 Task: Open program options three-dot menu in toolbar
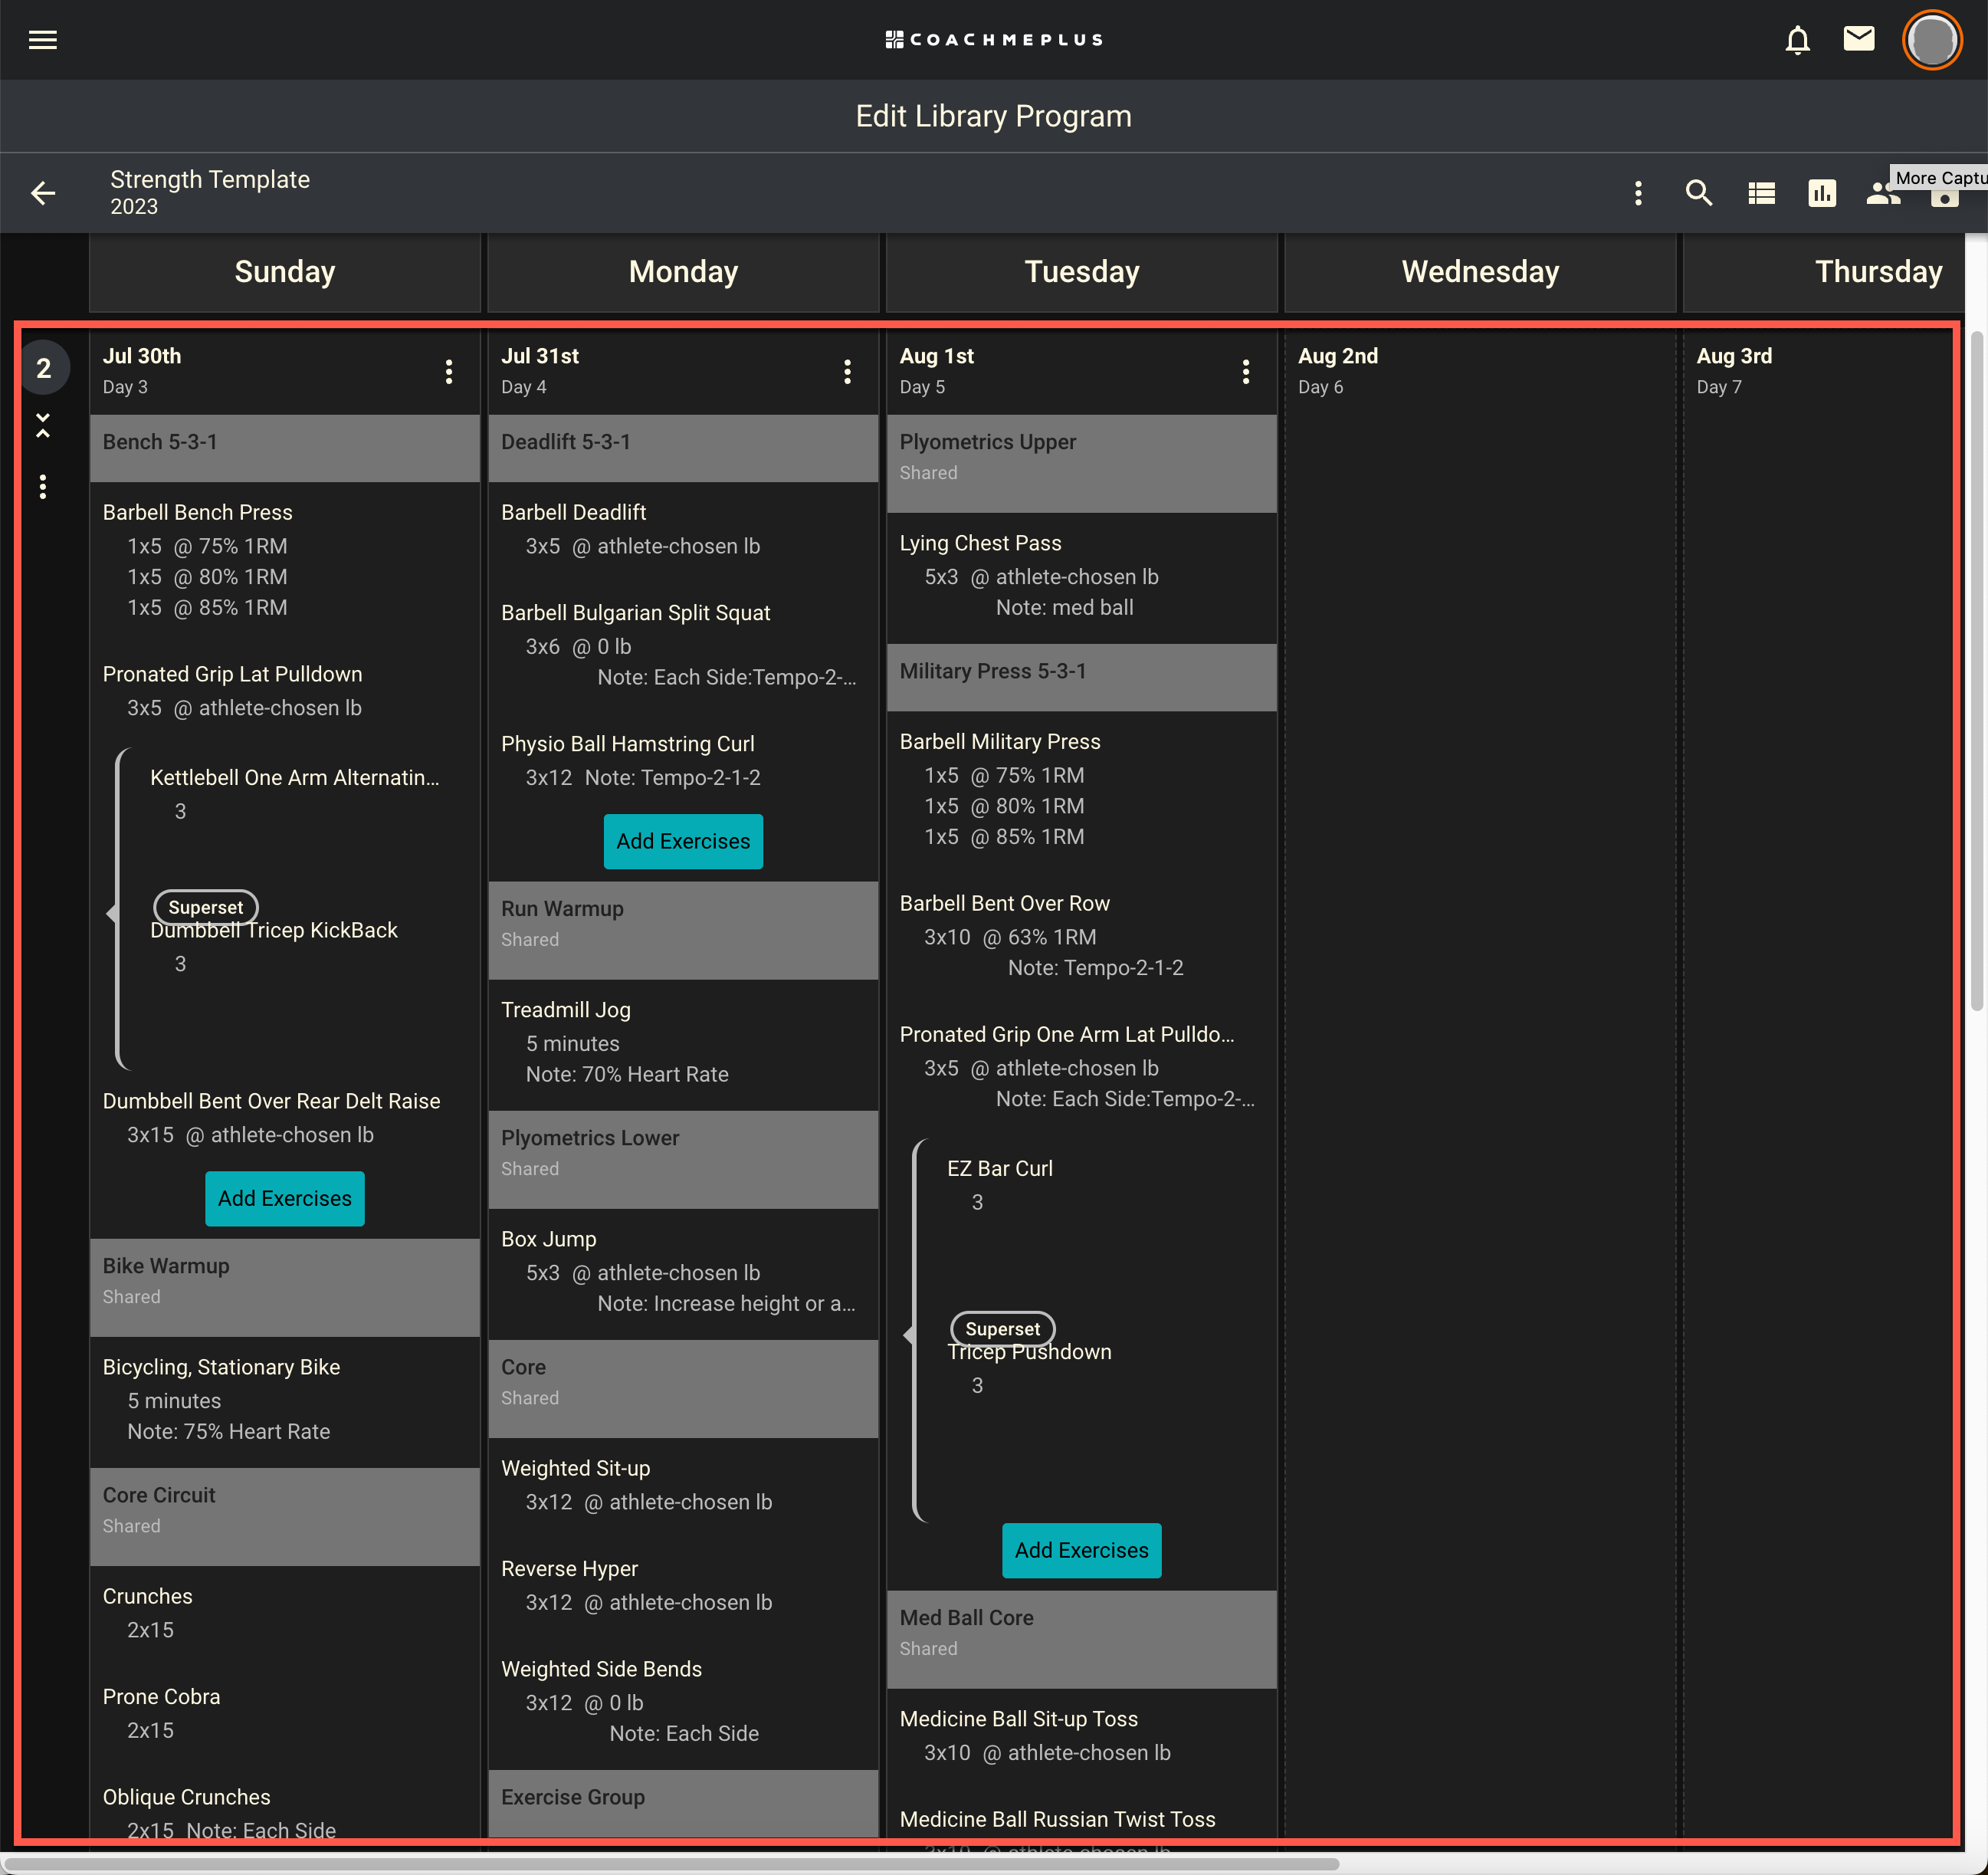[1638, 193]
